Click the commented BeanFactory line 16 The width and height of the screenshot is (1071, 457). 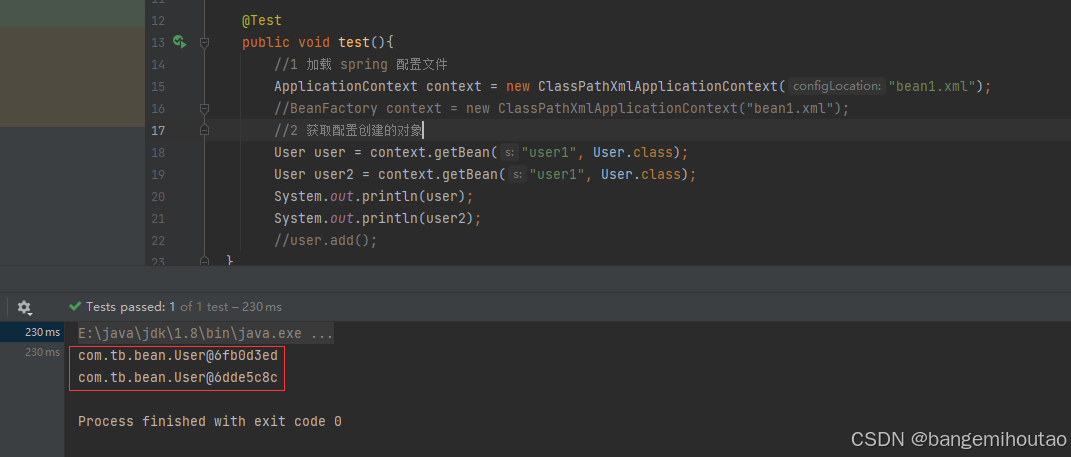coord(561,108)
